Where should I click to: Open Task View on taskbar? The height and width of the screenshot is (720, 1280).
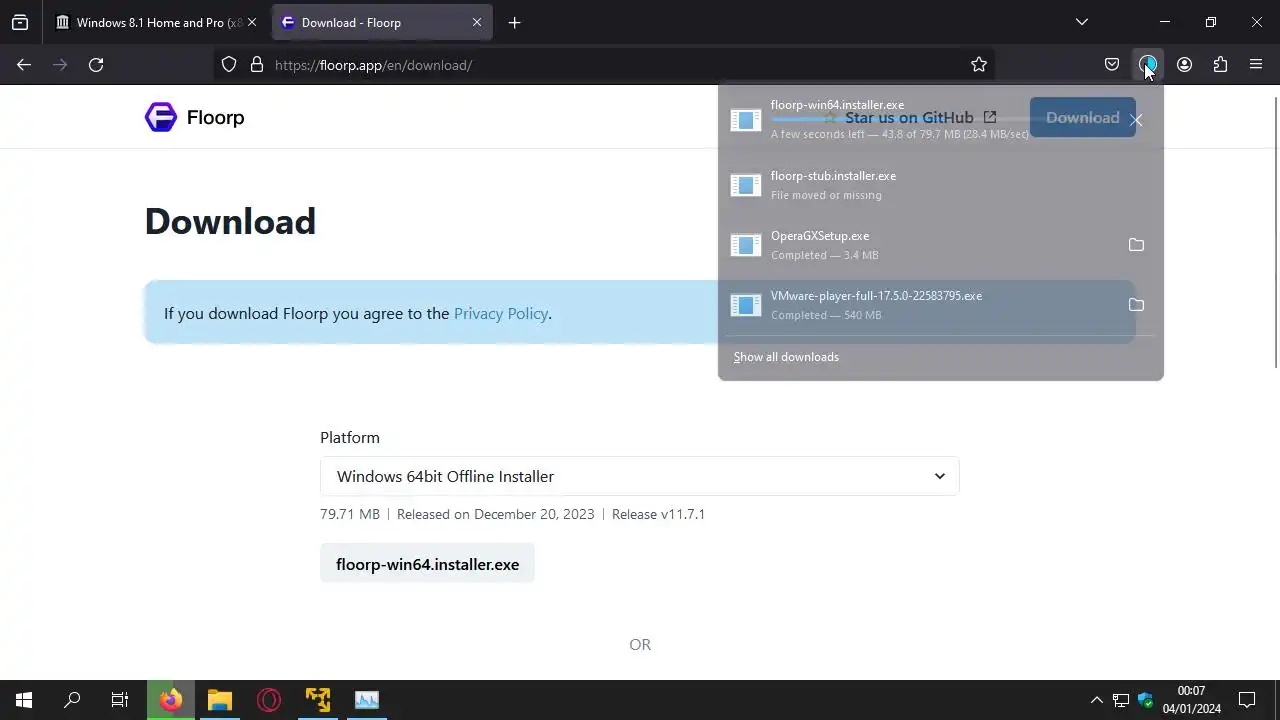120,700
